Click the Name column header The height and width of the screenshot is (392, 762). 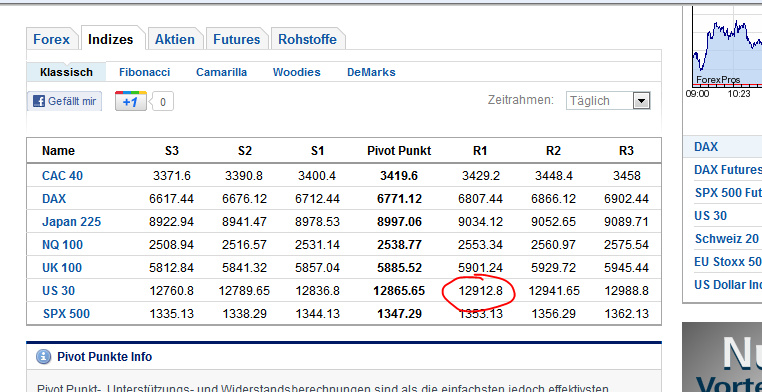click(58, 151)
